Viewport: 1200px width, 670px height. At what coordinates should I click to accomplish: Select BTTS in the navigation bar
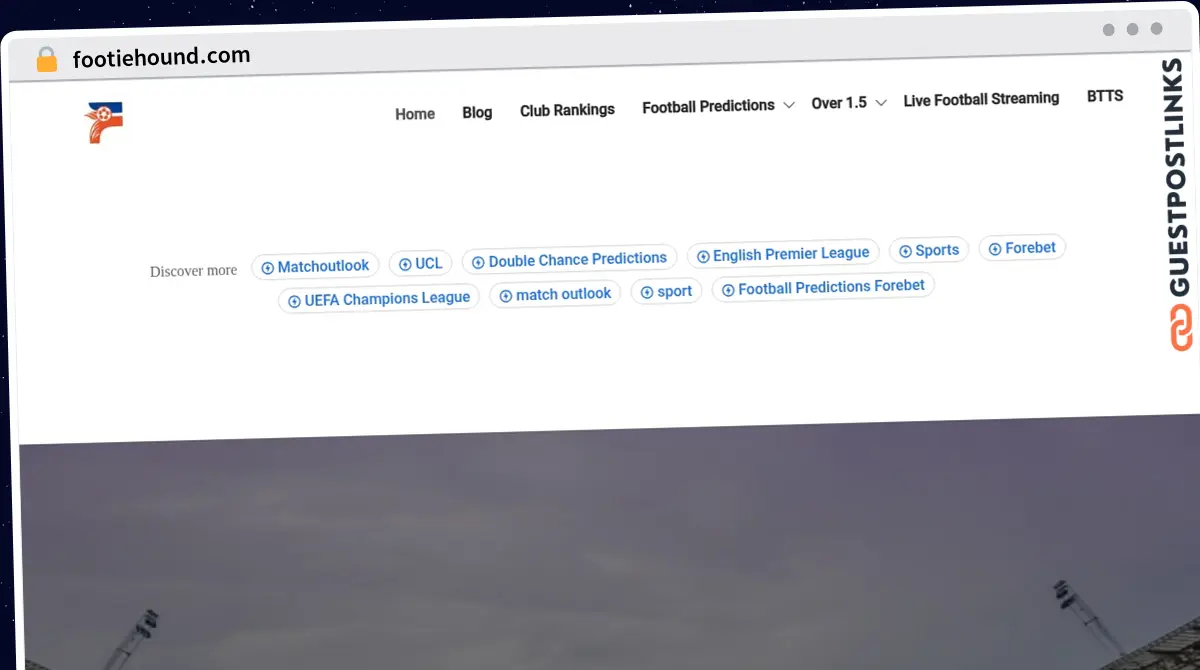(1105, 96)
